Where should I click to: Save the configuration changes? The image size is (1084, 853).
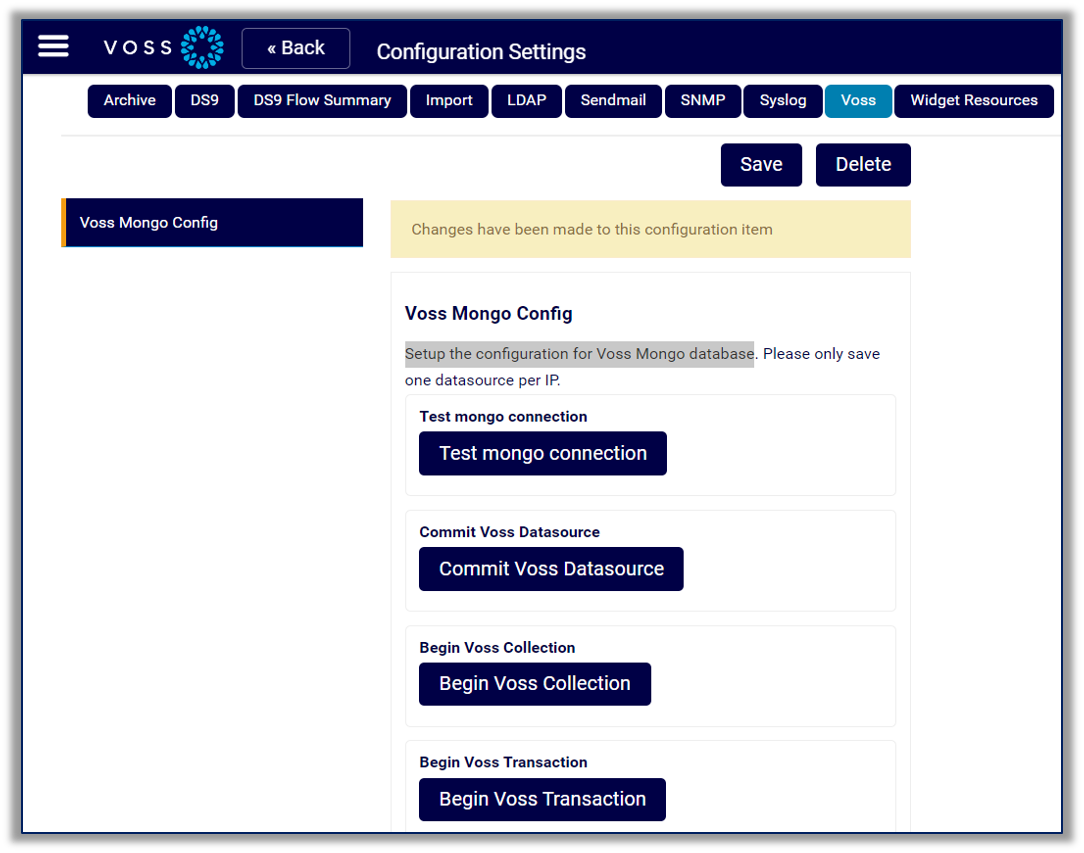(761, 164)
